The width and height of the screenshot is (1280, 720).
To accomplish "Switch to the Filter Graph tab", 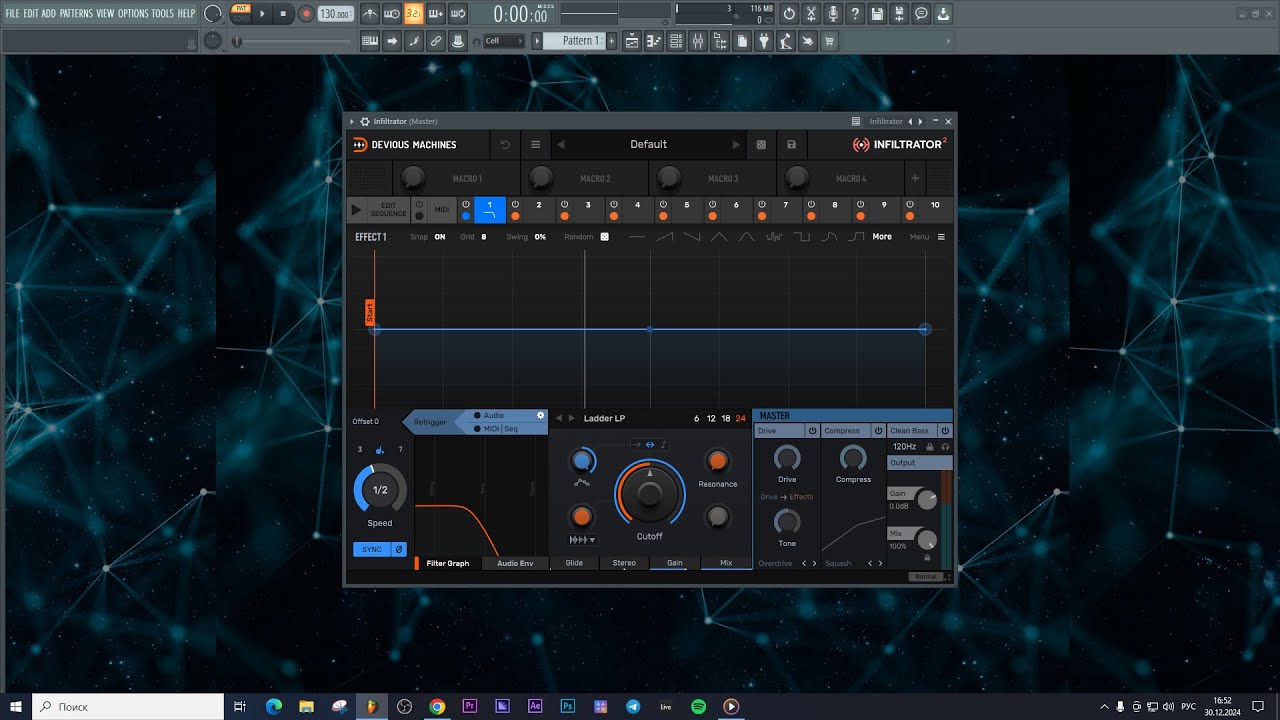I will point(447,563).
